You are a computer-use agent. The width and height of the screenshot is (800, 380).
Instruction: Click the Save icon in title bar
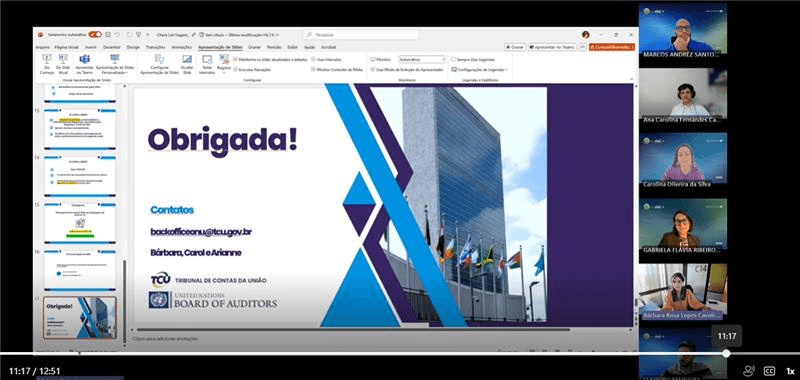click(108, 35)
